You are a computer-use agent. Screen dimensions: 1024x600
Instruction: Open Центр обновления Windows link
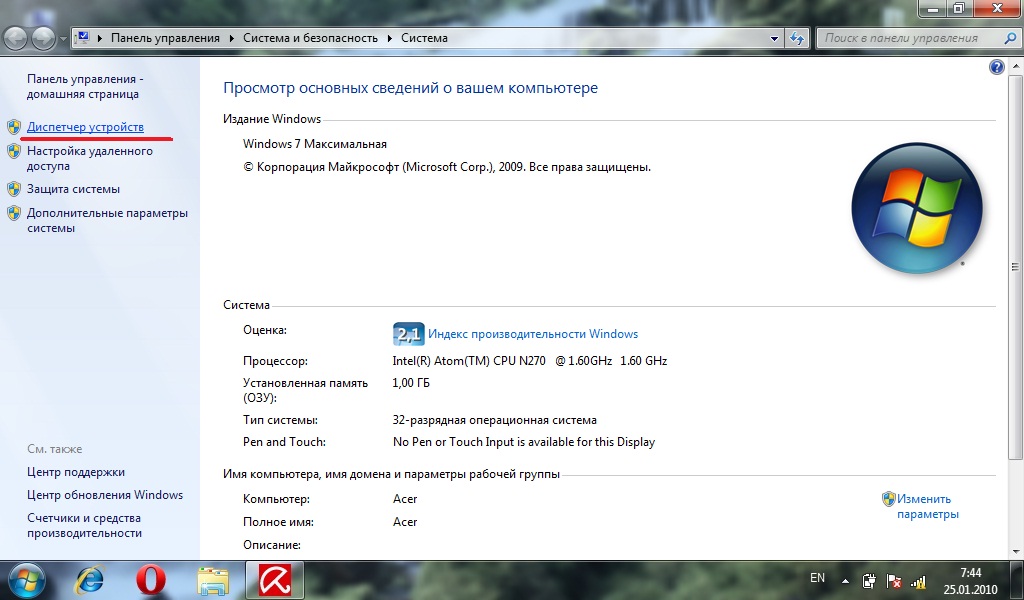pos(105,495)
